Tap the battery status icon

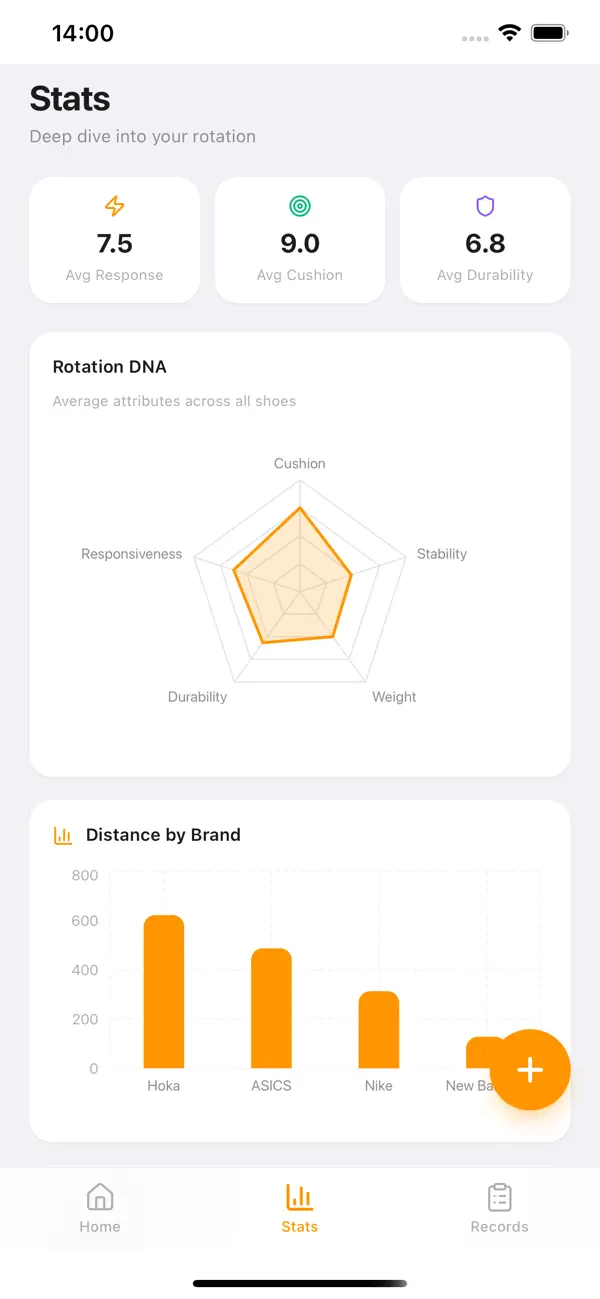[550, 33]
